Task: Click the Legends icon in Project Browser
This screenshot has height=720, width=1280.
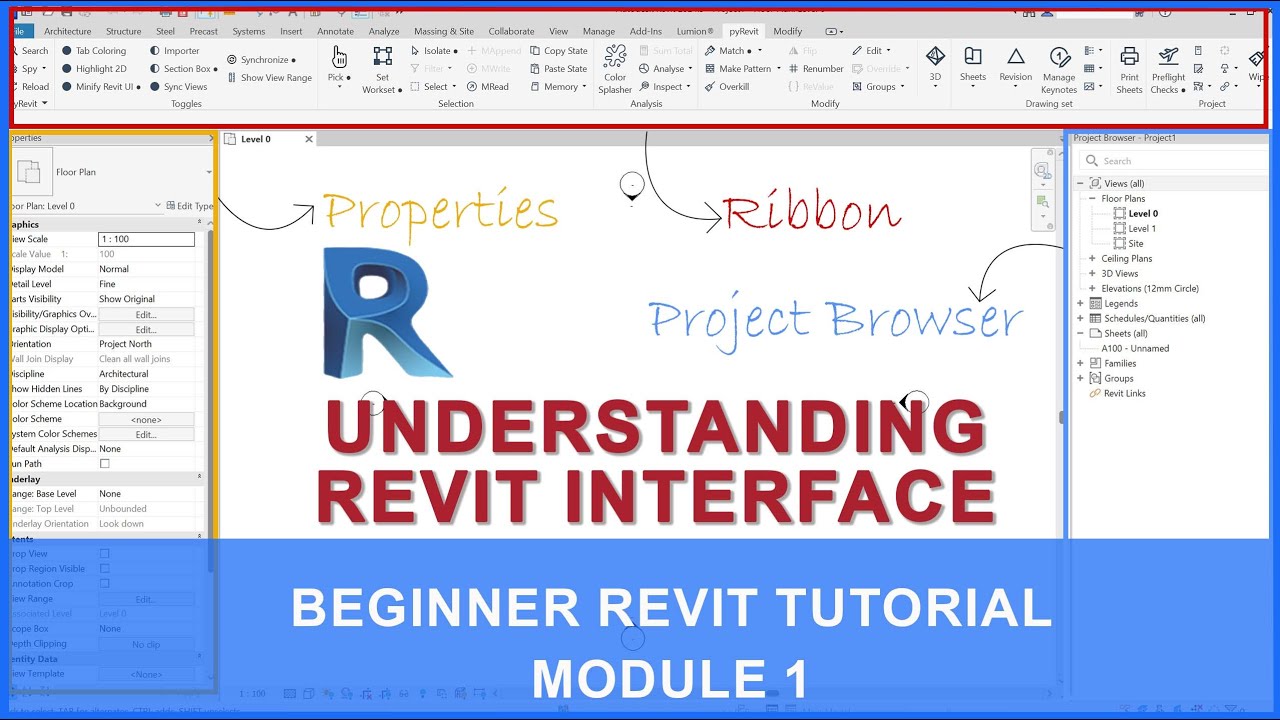Action: pyautogui.click(x=1095, y=304)
